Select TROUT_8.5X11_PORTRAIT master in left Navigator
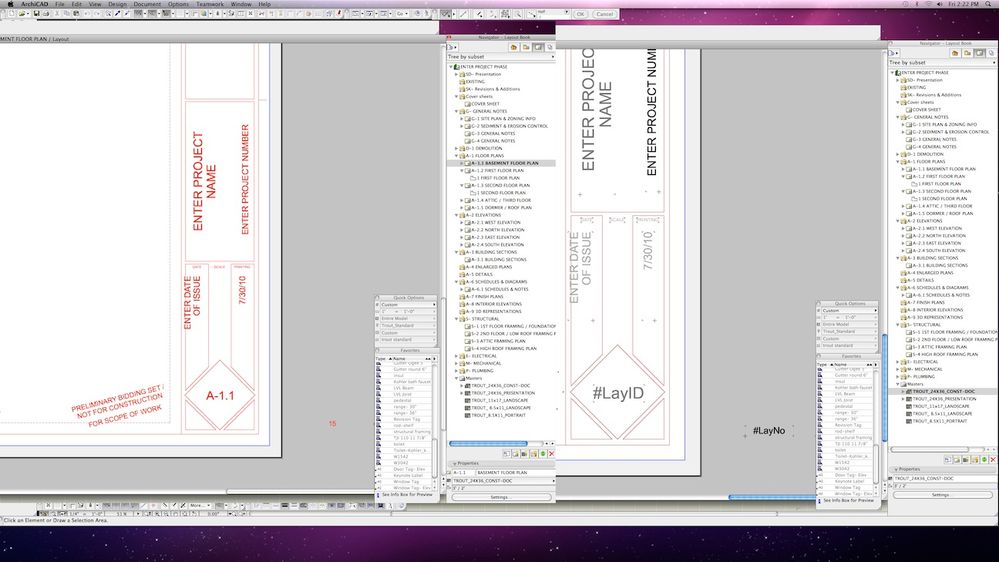The width and height of the screenshot is (999, 562). (x=498, y=415)
